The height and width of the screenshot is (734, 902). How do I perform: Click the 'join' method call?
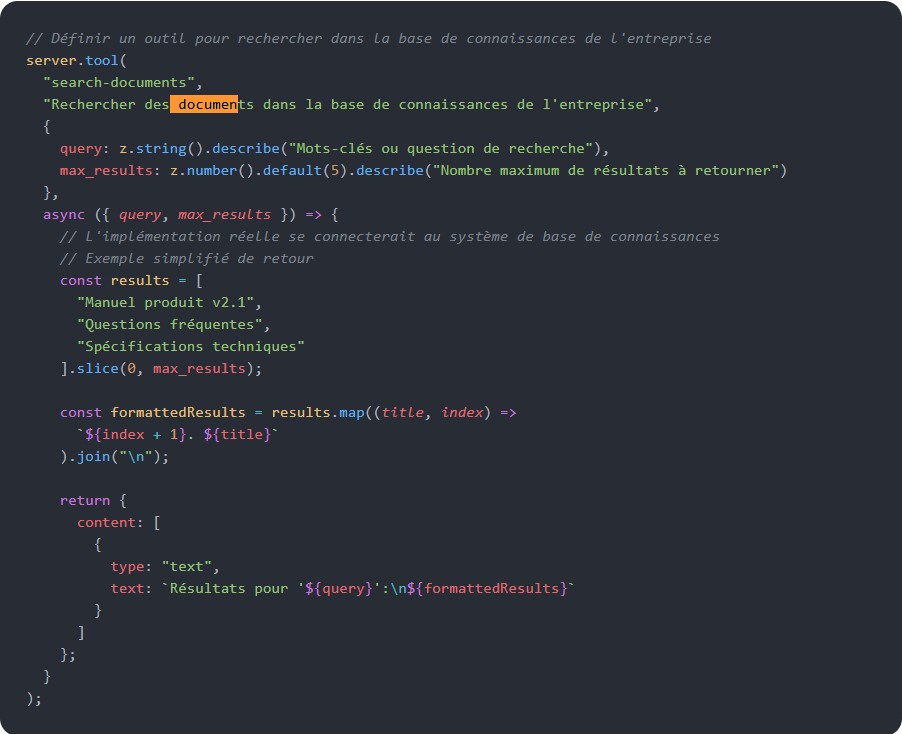[x=93, y=457]
